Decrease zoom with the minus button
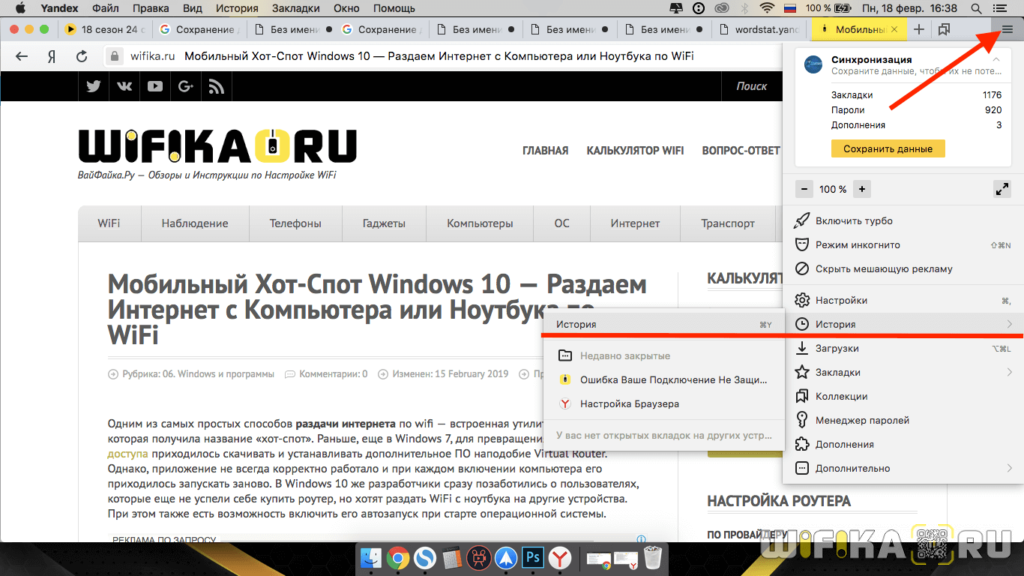 pos(805,189)
